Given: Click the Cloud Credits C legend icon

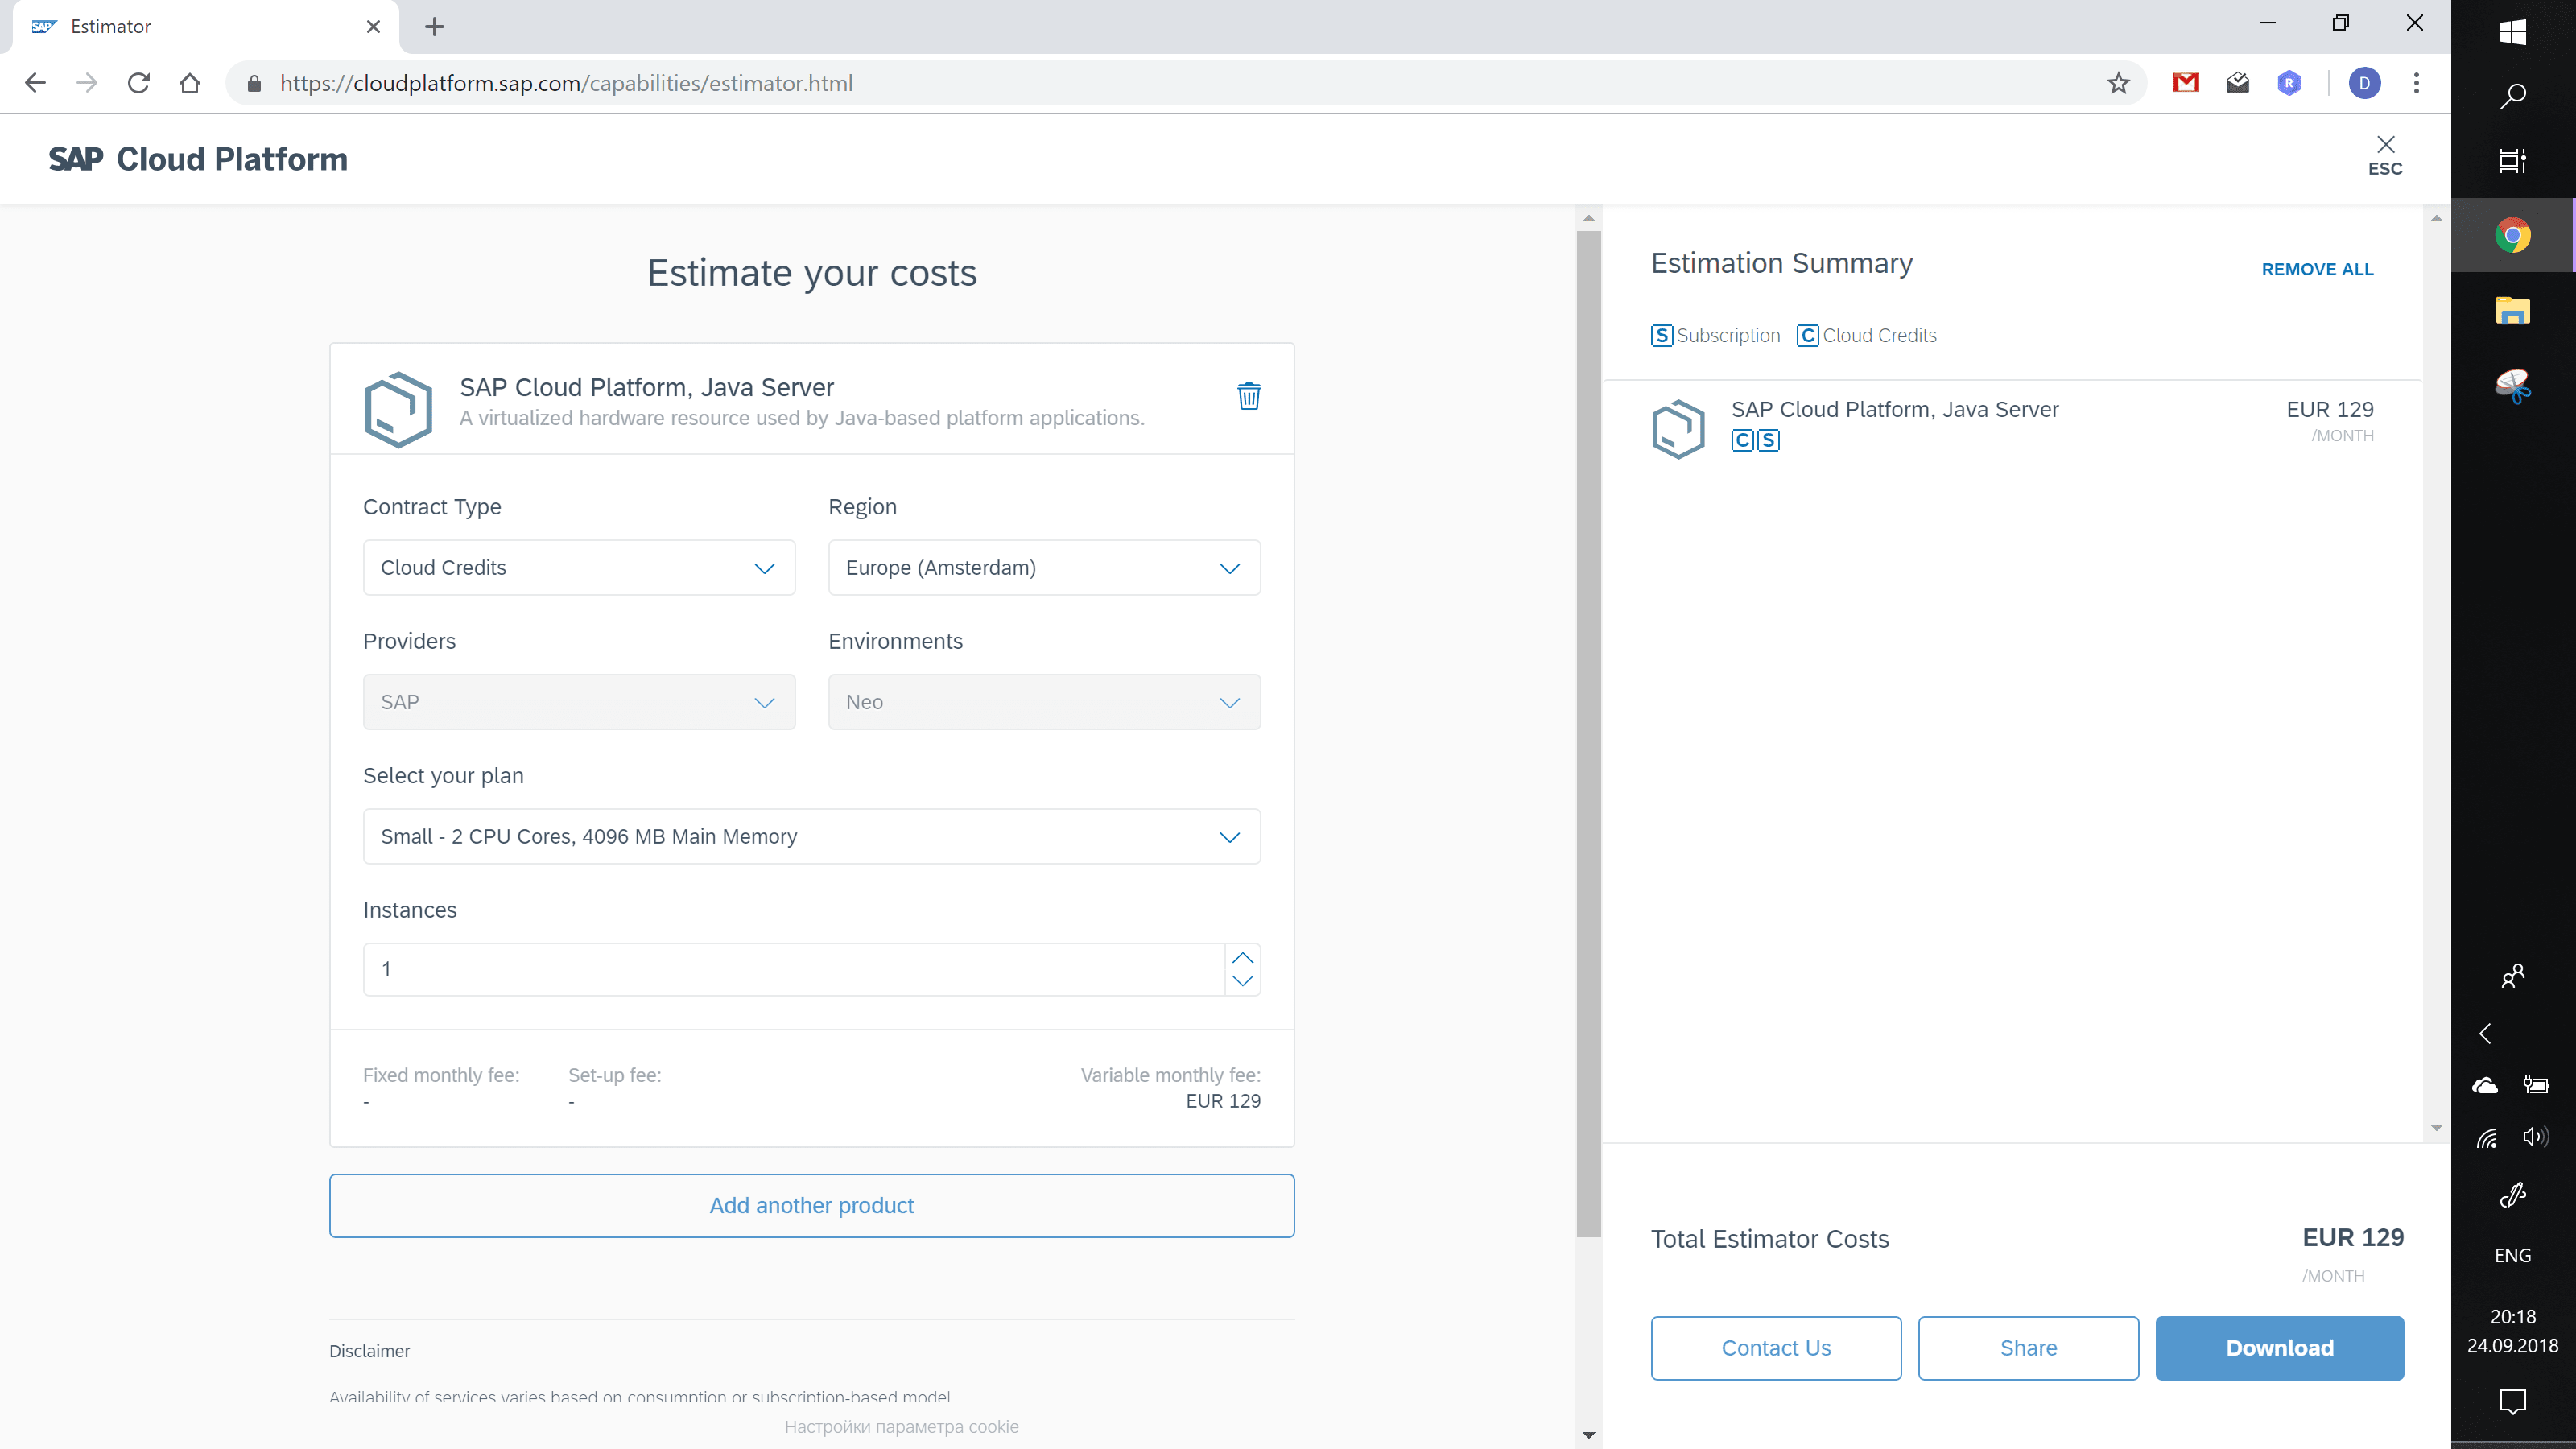Looking at the screenshot, I should 1807,335.
